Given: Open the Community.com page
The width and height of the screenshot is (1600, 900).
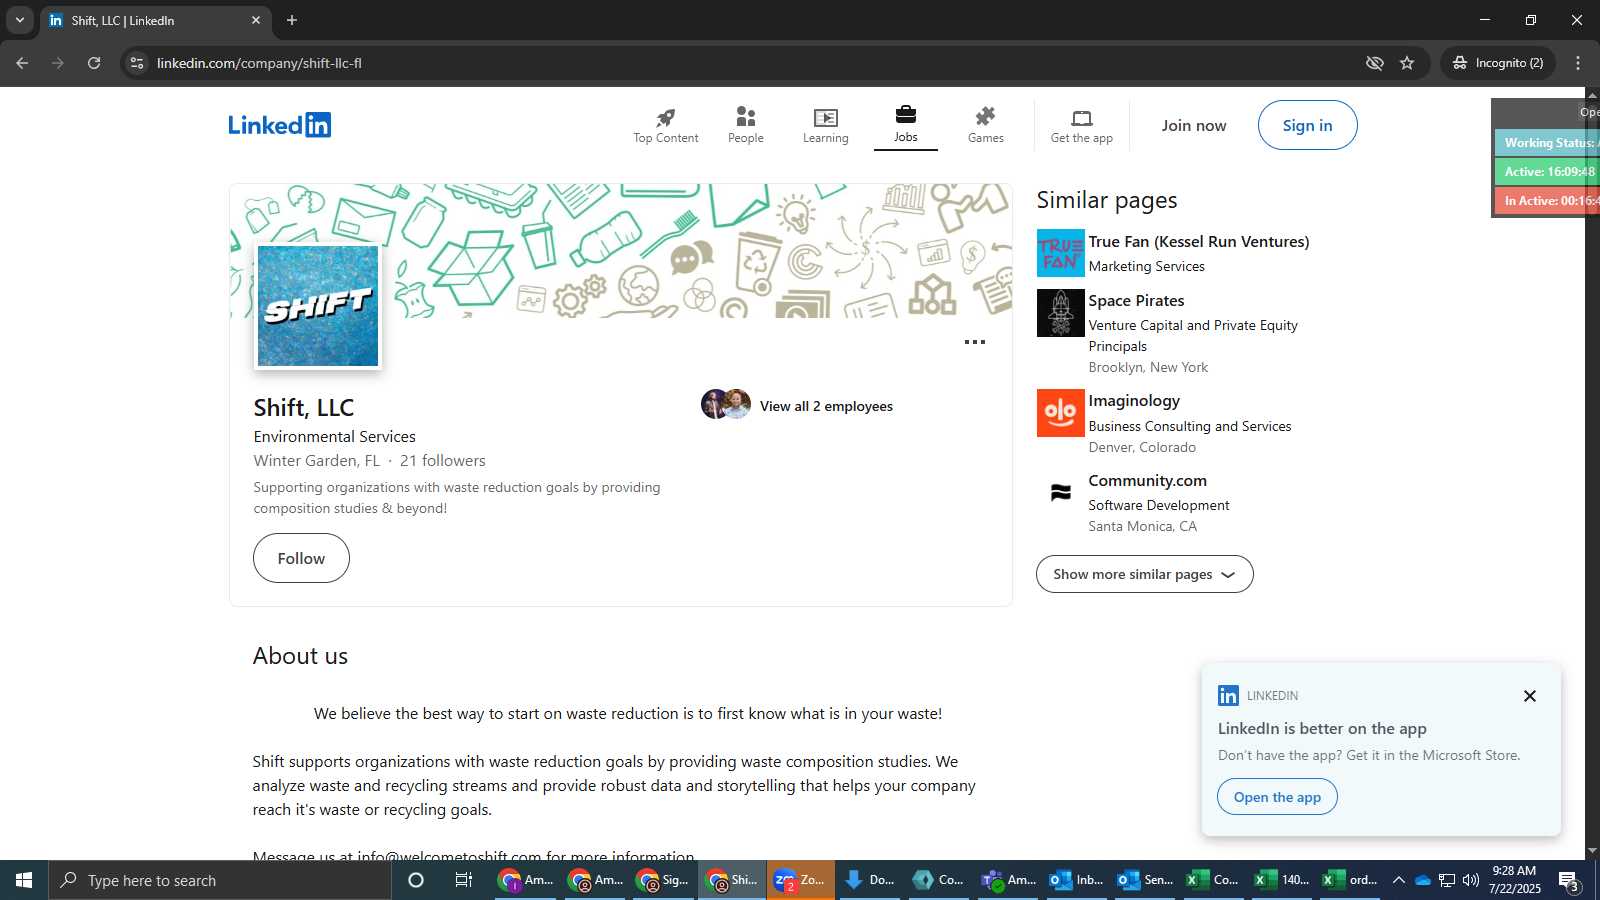Looking at the screenshot, I should [x=1147, y=480].
